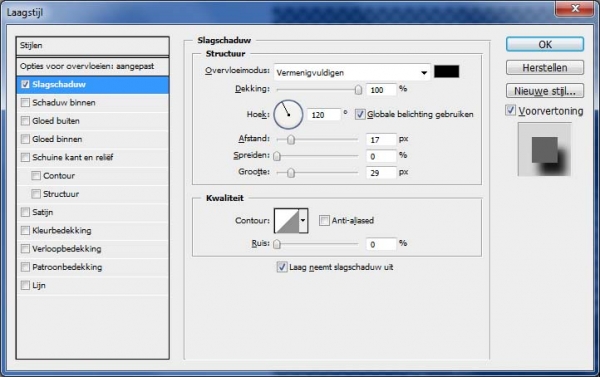The image size is (600, 377).
Task: Select the Verloopbedekking style row
Action: click(93, 249)
